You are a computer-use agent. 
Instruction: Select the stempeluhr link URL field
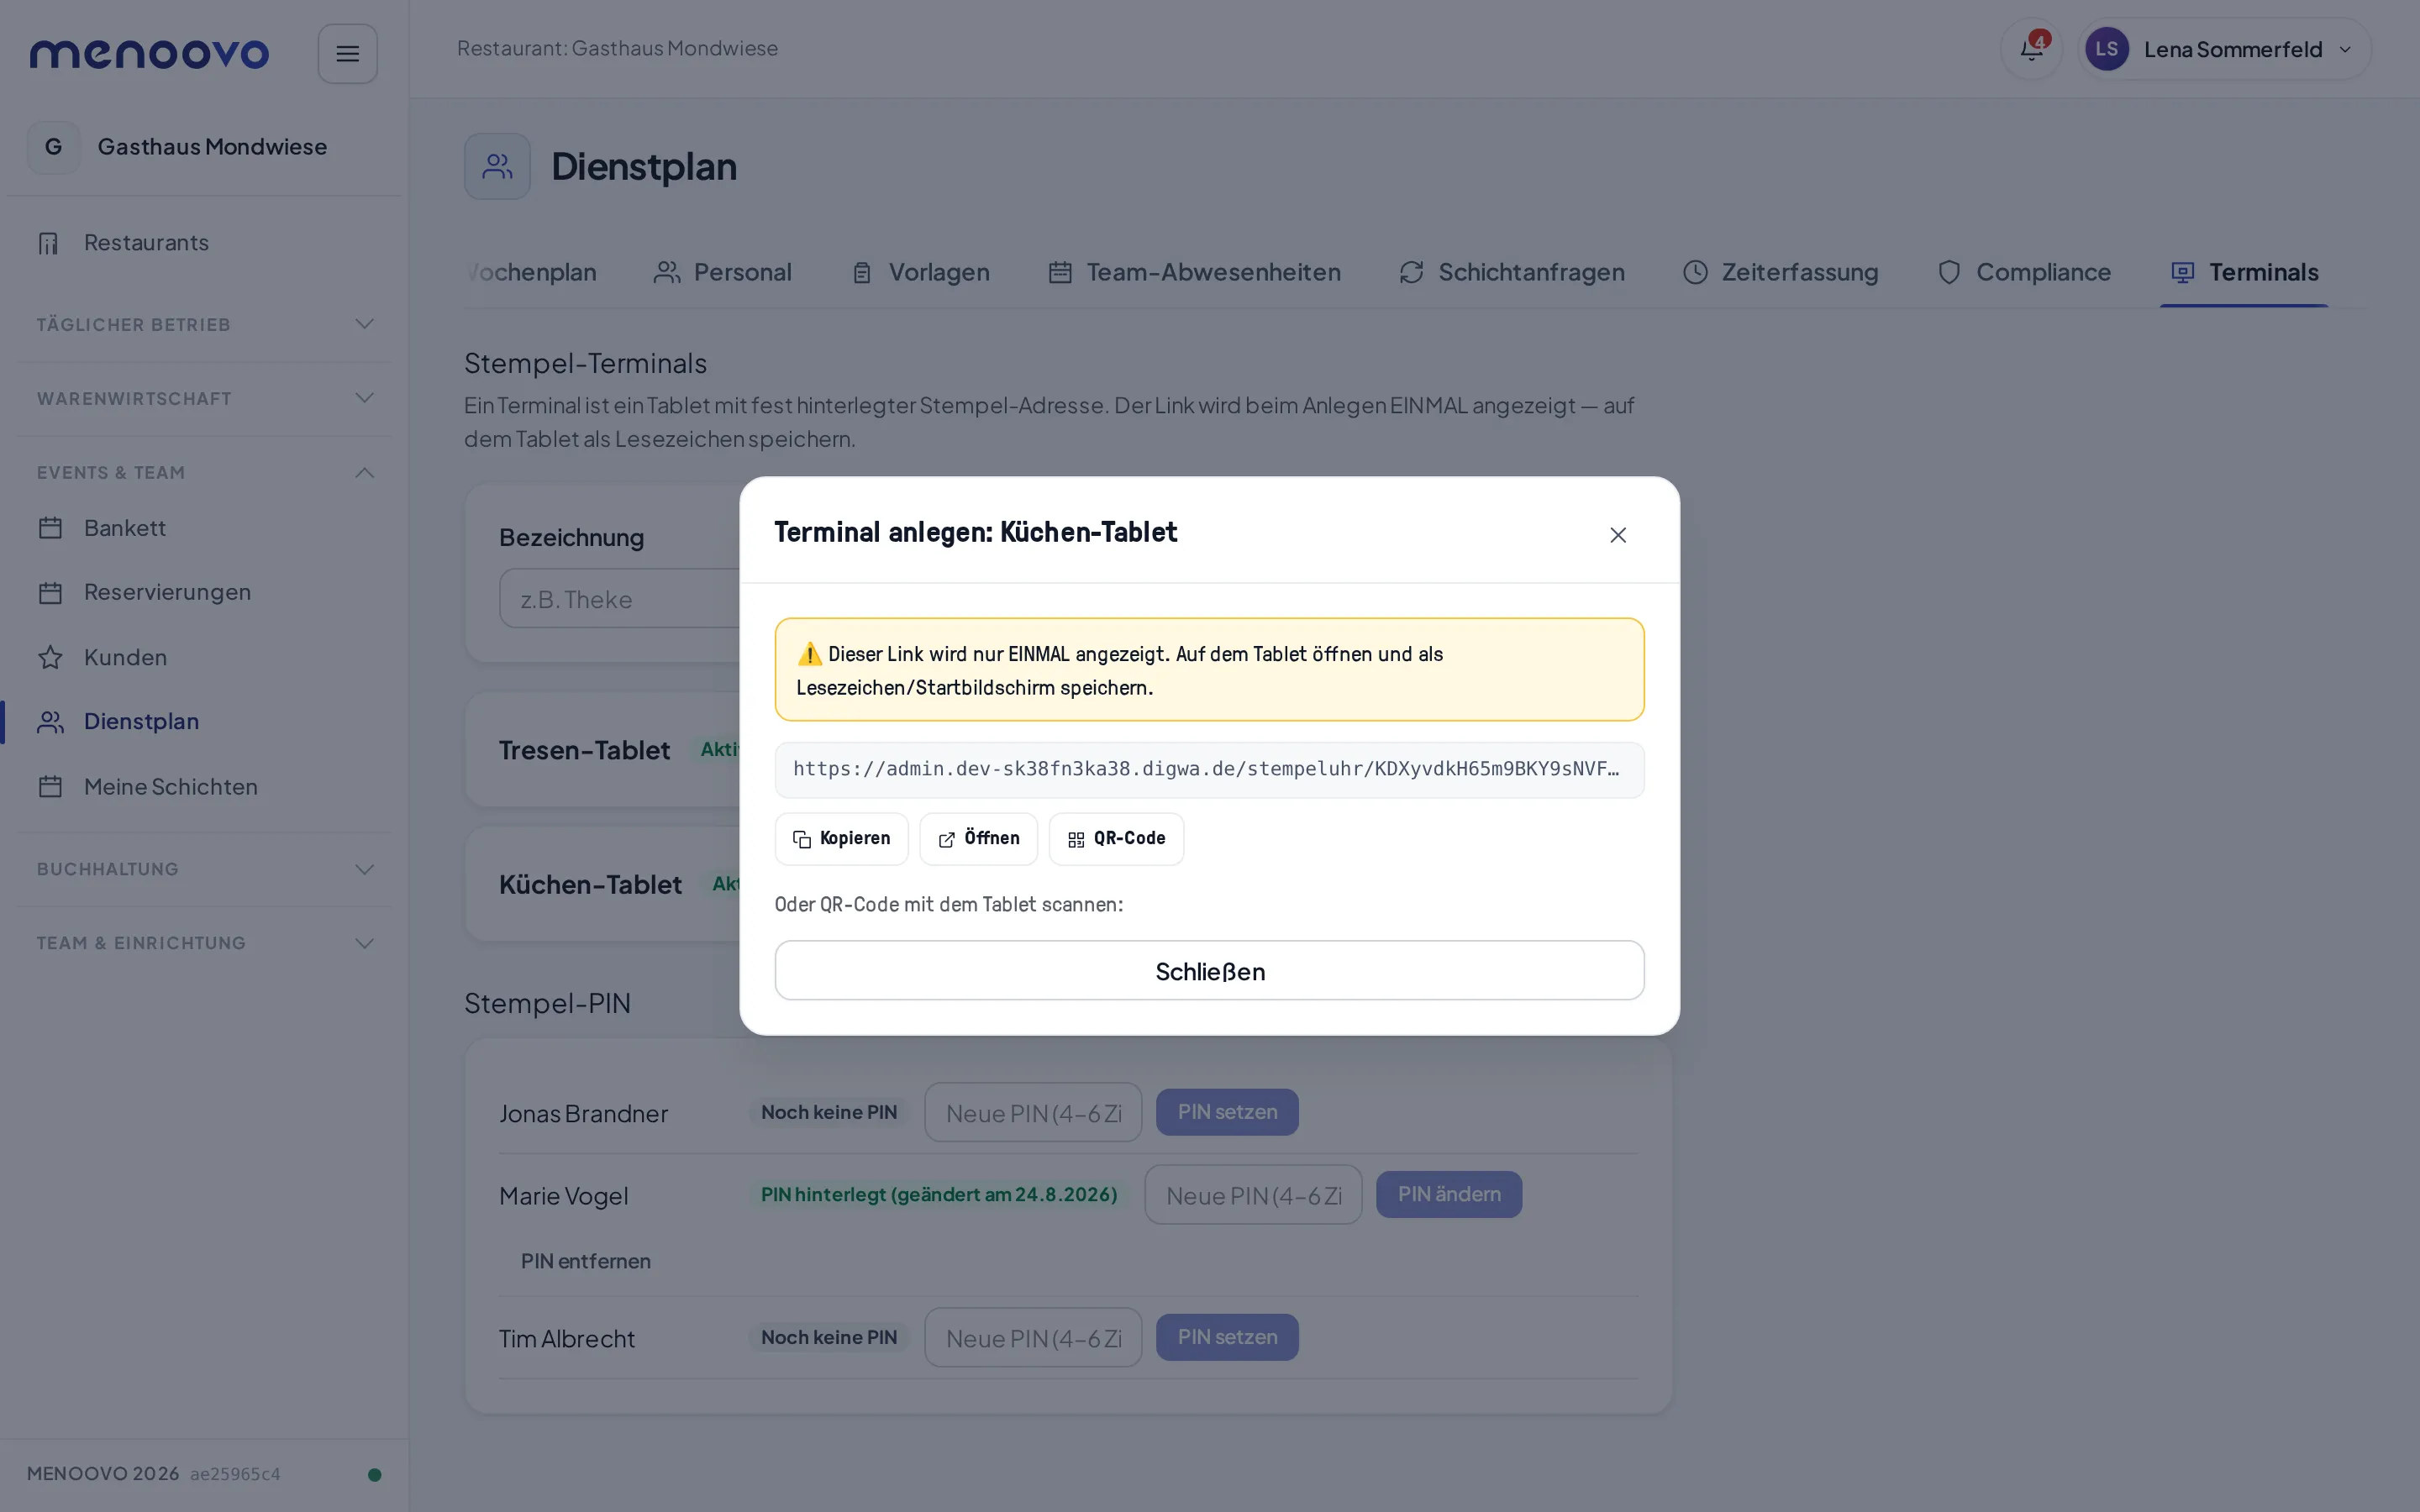(1209, 769)
